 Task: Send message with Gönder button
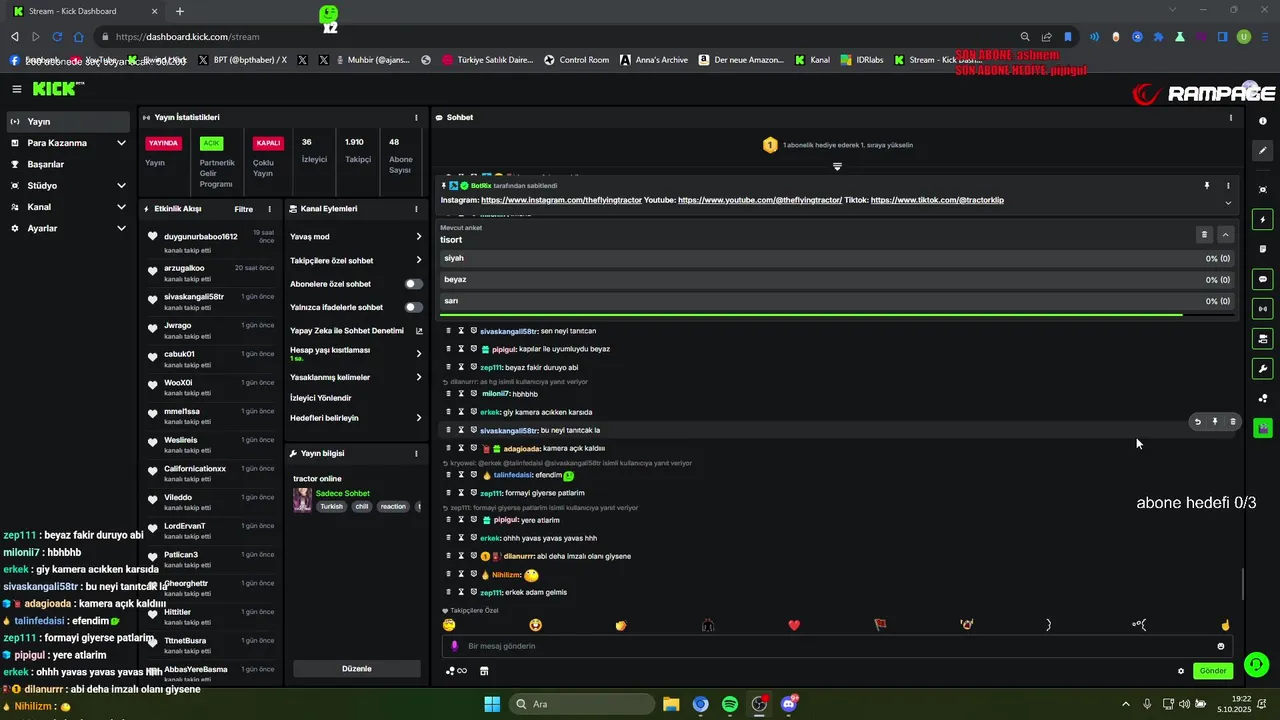1213,671
